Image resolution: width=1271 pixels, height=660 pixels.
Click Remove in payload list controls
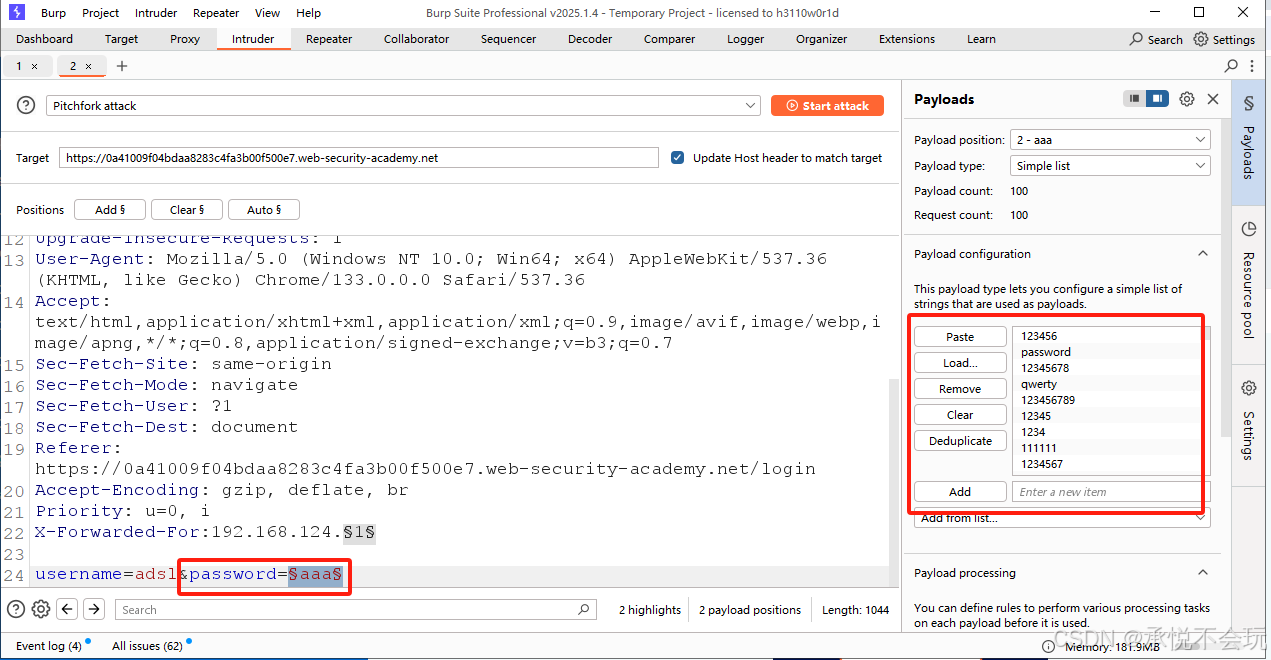click(960, 389)
